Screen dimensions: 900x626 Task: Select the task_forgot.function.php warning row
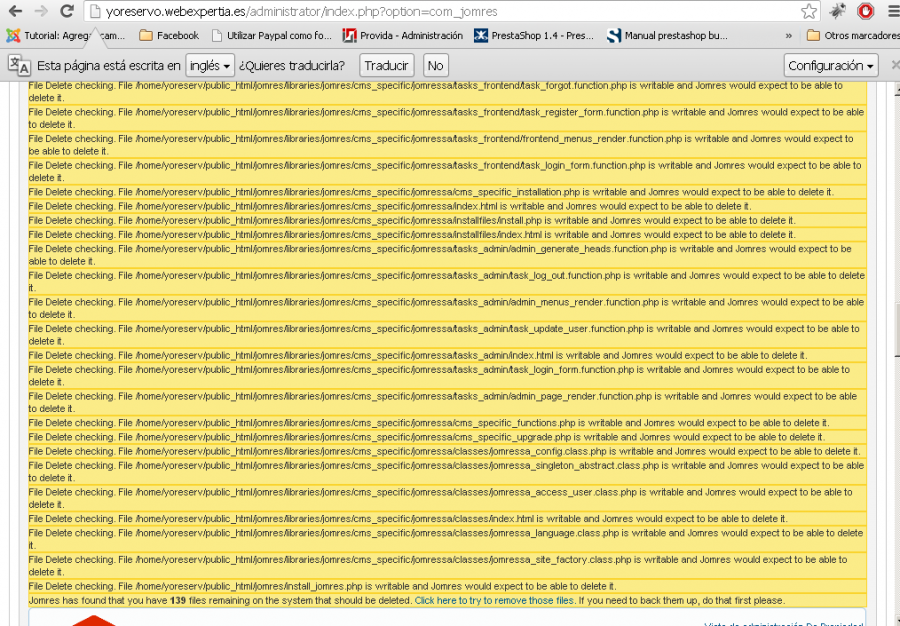447,92
